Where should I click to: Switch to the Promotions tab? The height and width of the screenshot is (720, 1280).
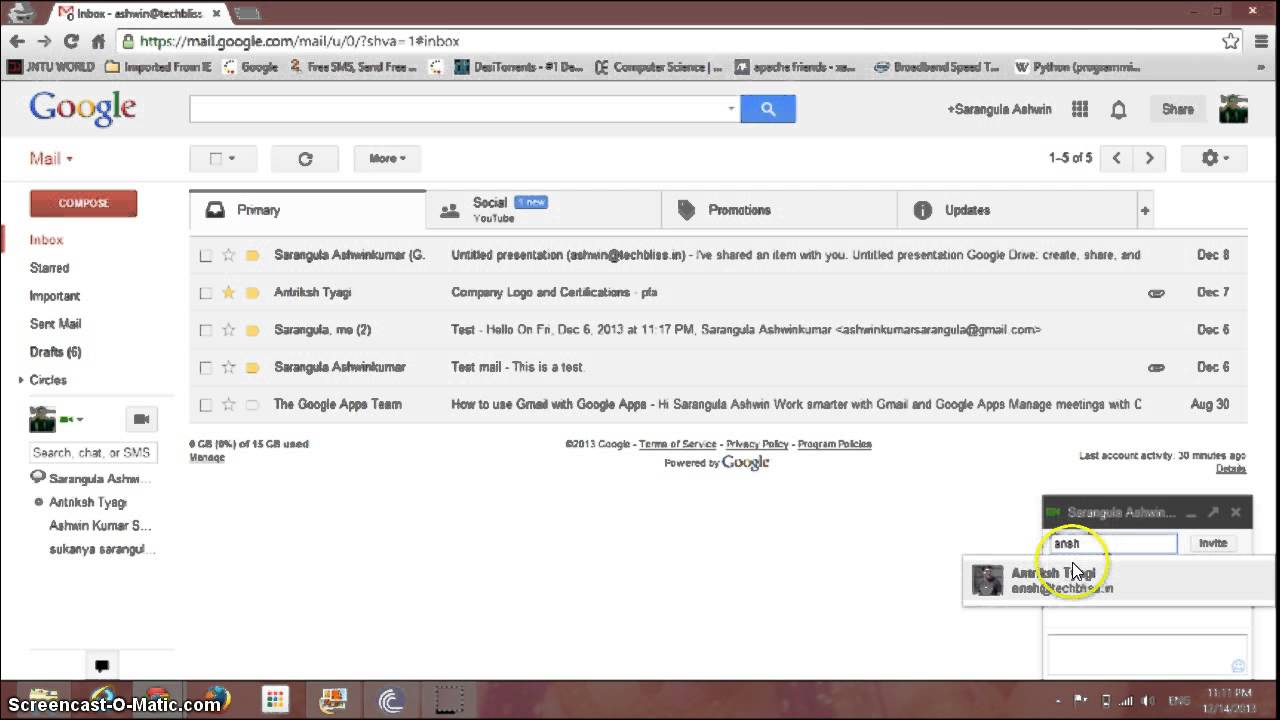779,210
